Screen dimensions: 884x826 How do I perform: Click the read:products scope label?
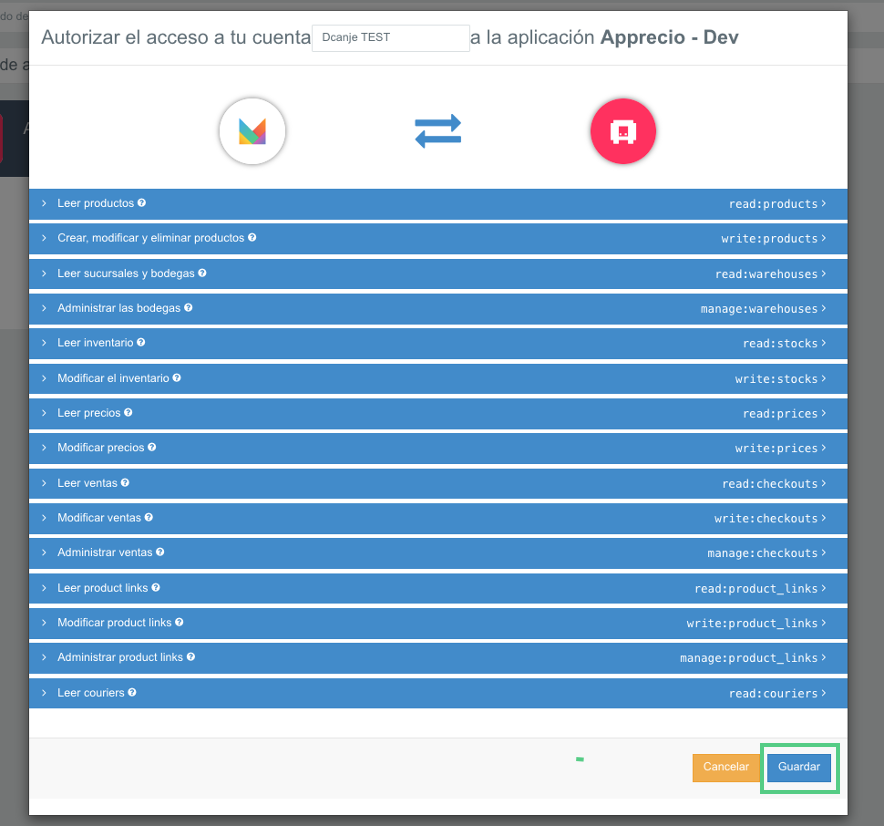click(773, 204)
